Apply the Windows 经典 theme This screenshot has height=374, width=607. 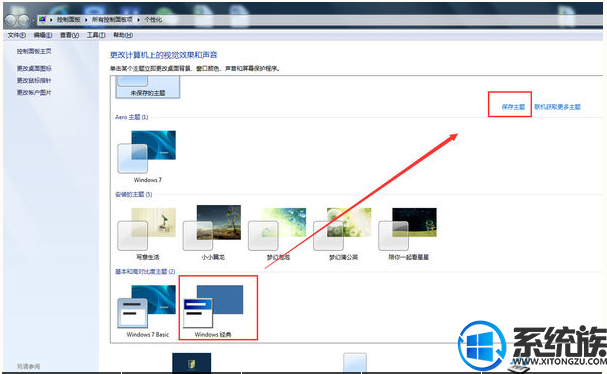213,311
